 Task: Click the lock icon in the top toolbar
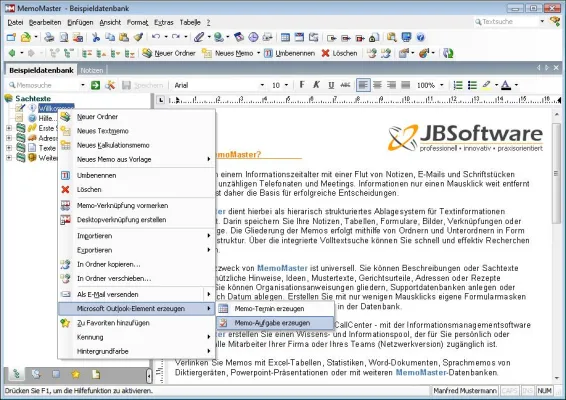(374, 37)
